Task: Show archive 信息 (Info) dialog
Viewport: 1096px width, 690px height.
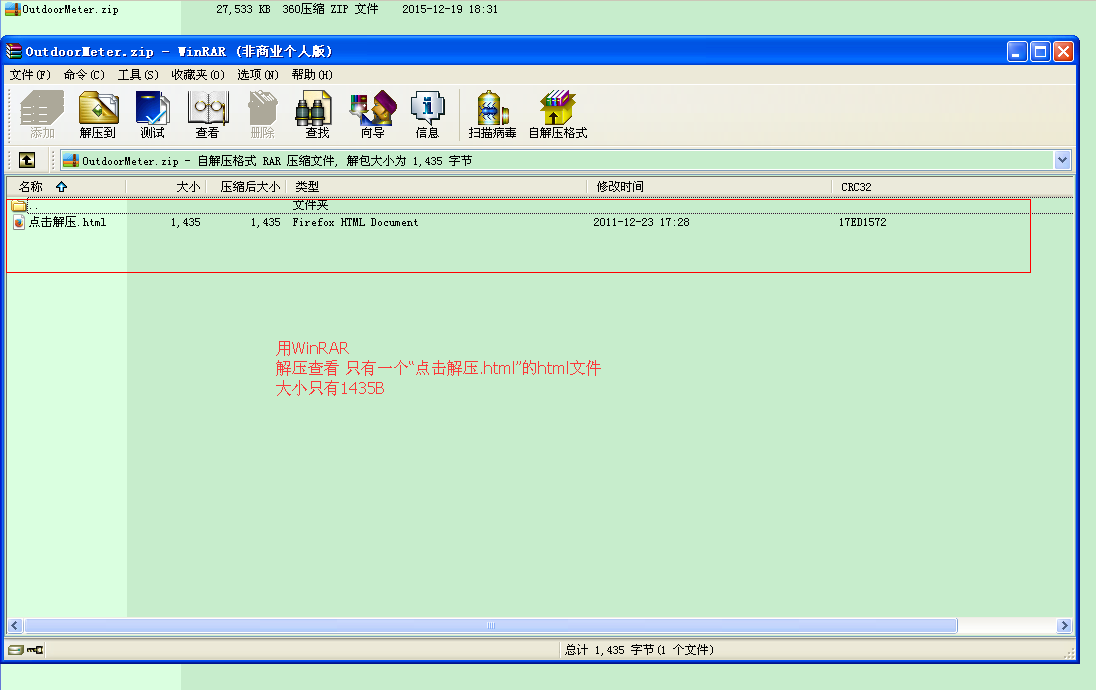Action: pyautogui.click(x=427, y=115)
